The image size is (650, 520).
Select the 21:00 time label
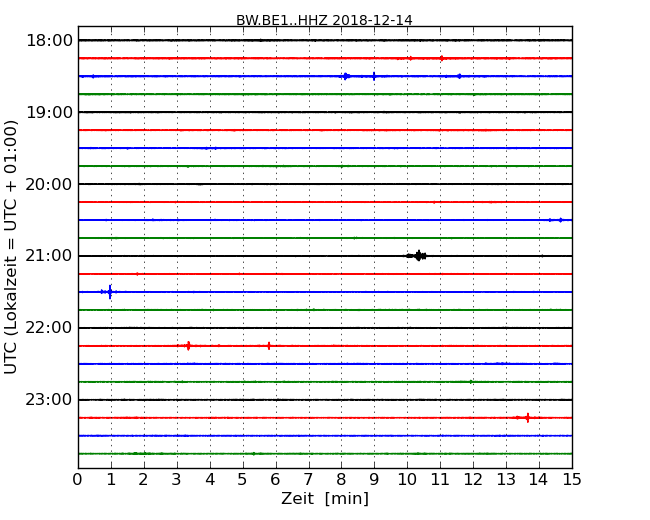point(49,256)
